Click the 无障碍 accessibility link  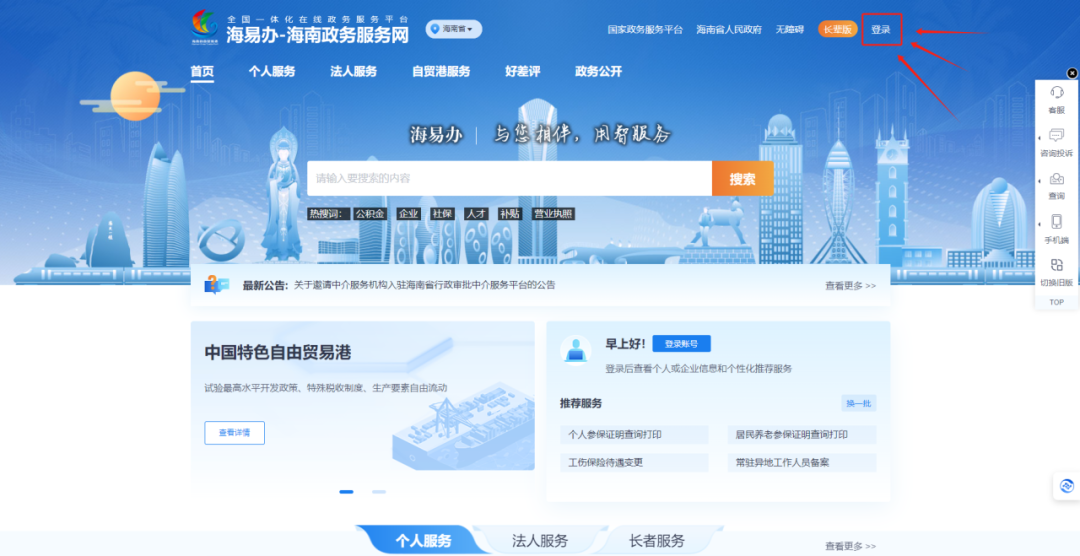click(789, 30)
